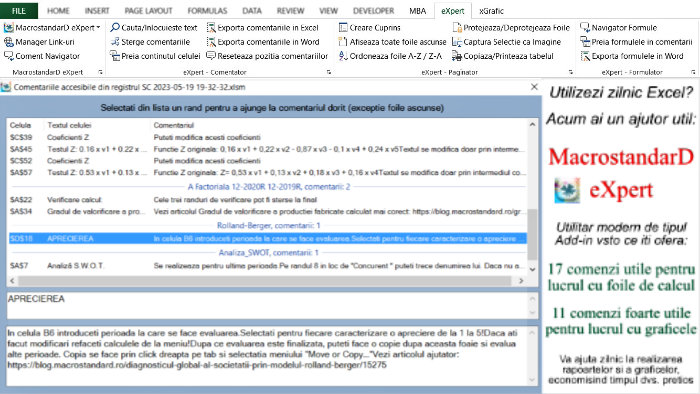This screenshot has width=700, height=394.
Task: Click the panel title icon beside Comentariile
Action: pos(6,87)
